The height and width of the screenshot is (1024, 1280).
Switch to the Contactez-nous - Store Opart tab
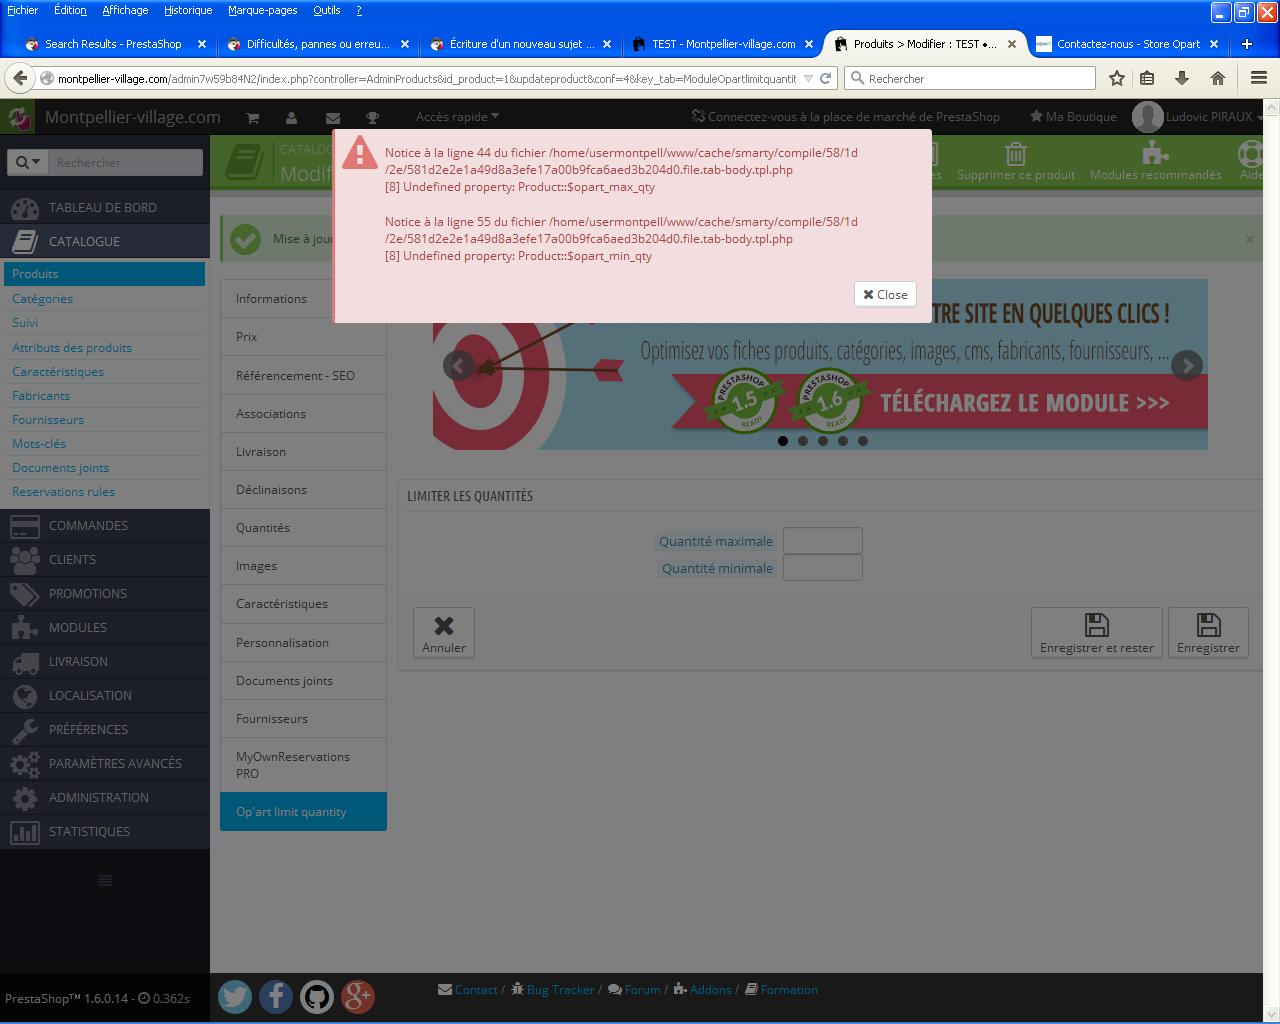(x=1127, y=44)
